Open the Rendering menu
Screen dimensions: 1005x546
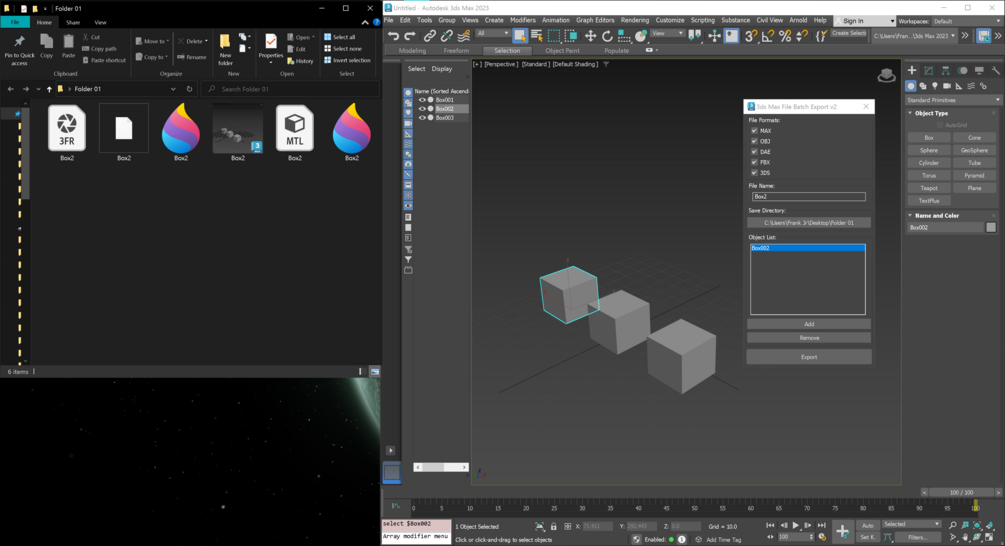pyautogui.click(x=635, y=21)
